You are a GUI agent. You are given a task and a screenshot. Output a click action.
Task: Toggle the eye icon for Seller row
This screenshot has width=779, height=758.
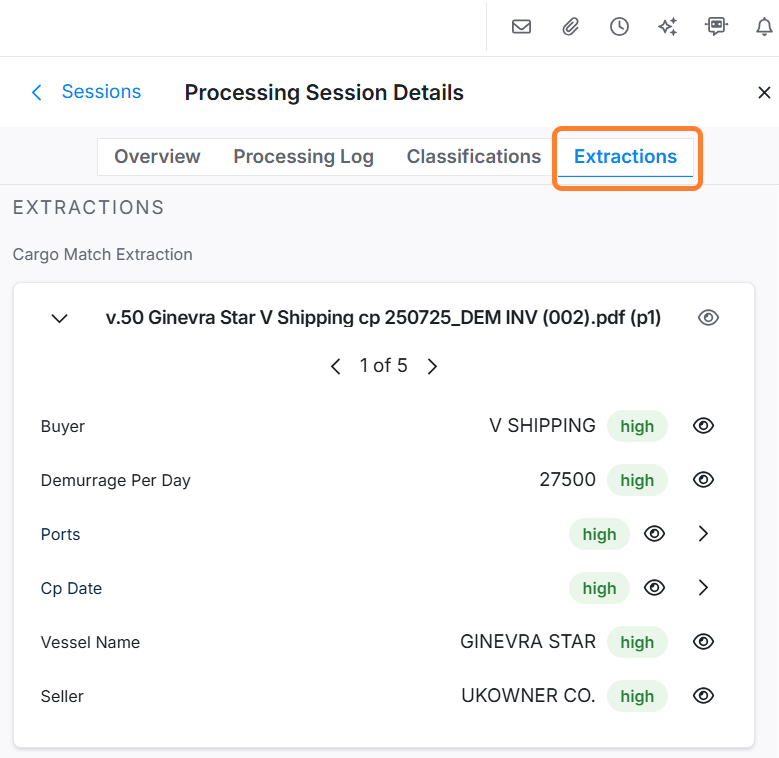tap(703, 696)
